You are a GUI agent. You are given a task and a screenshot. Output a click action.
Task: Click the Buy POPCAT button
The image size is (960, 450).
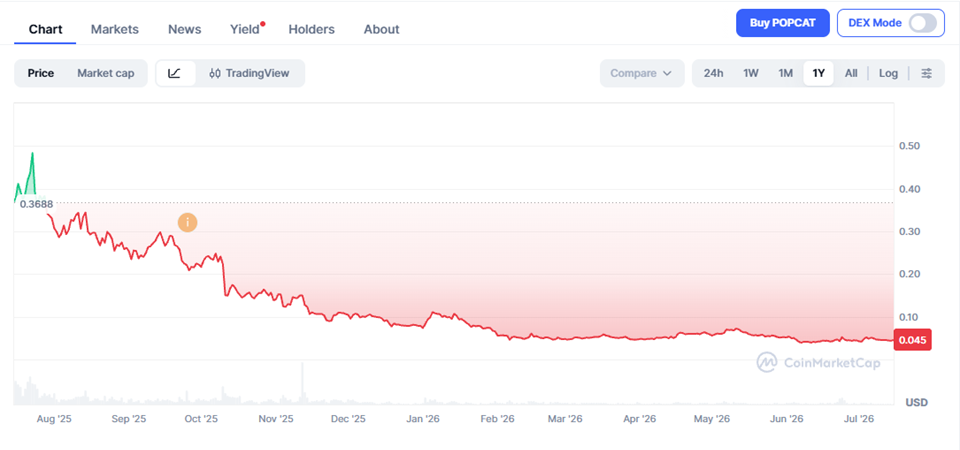coord(782,23)
